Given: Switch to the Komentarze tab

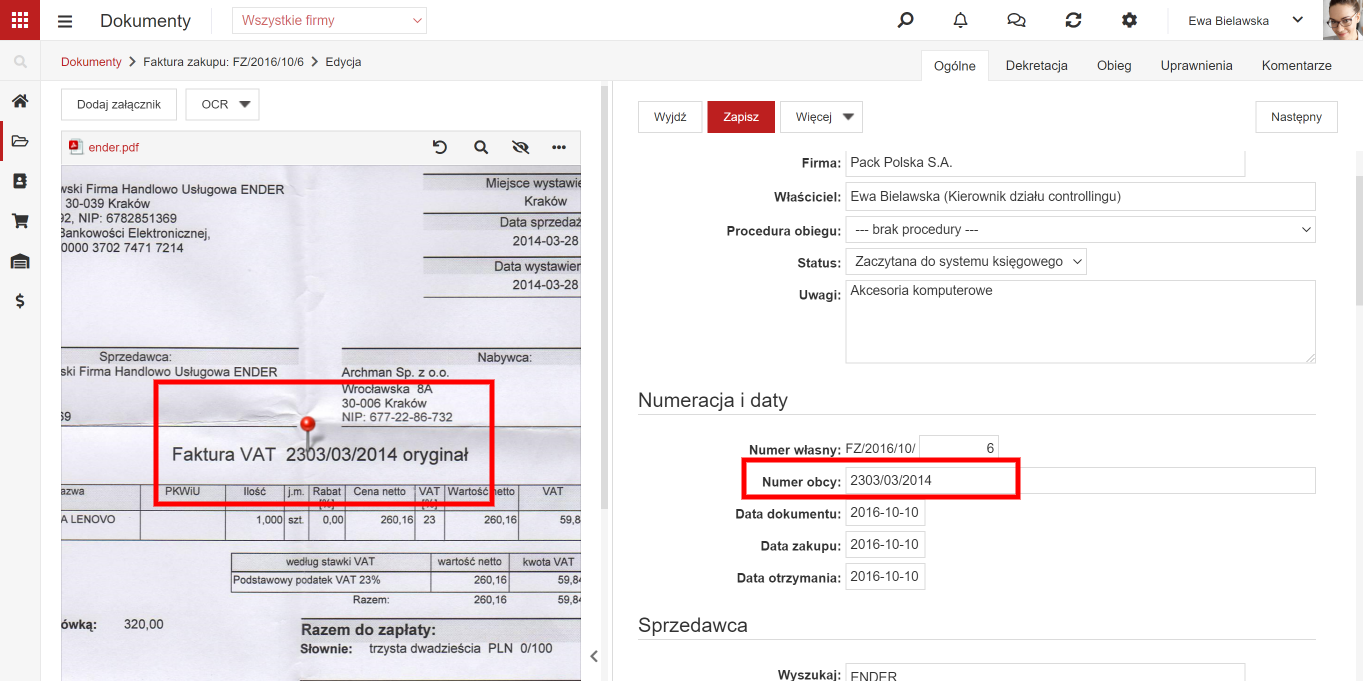Looking at the screenshot, I should pyautogui.click(x=1296, y=65).
